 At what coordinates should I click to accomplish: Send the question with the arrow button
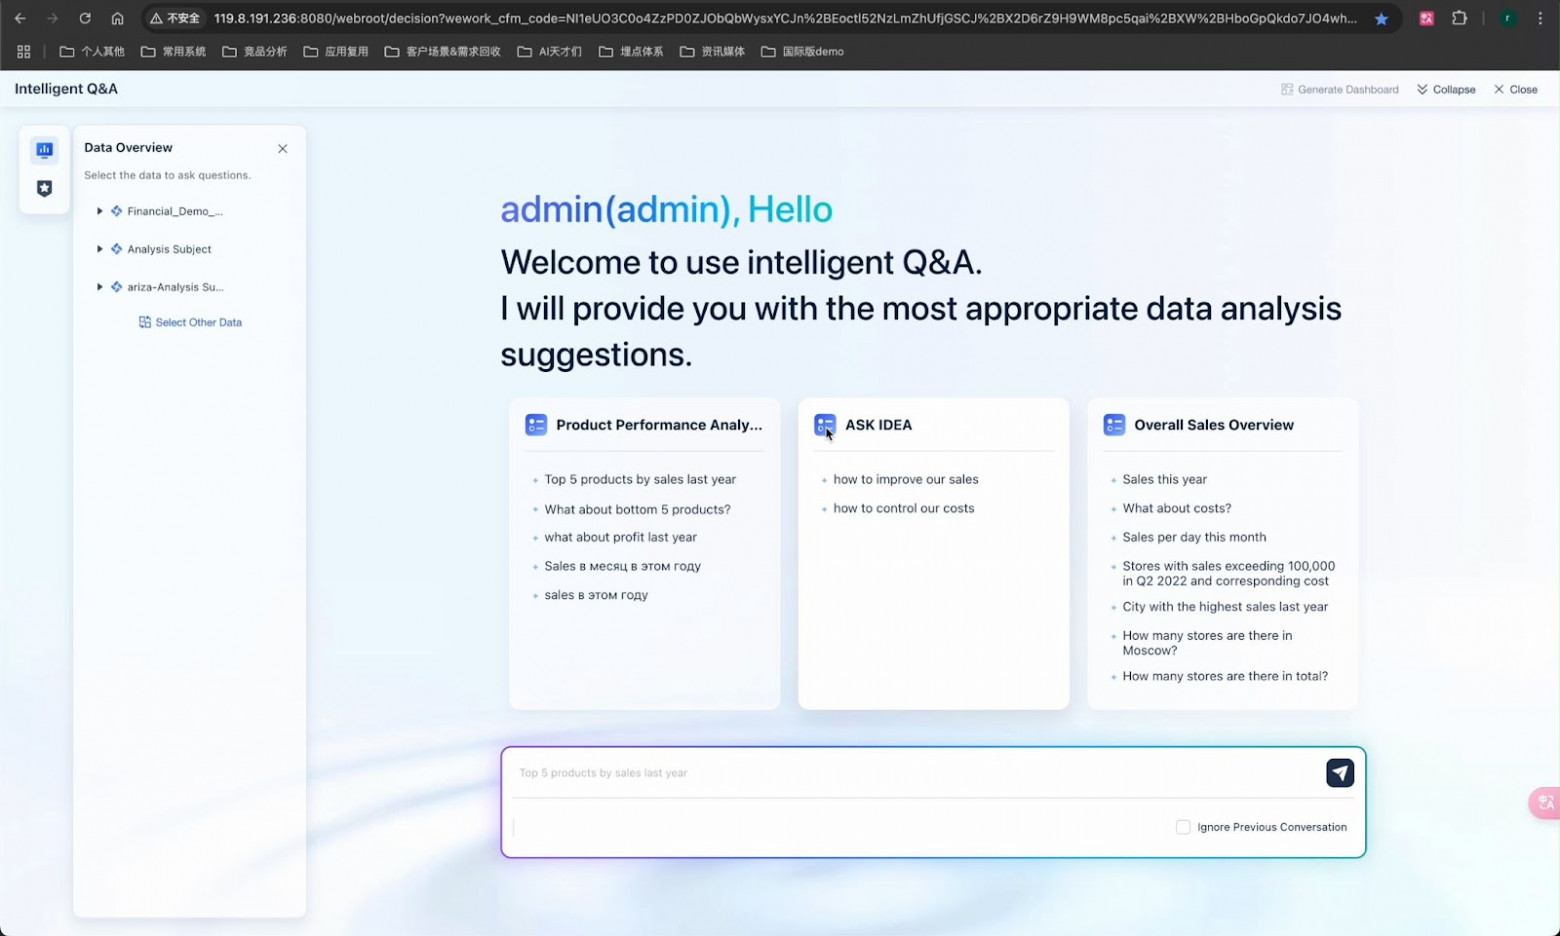1340,773
